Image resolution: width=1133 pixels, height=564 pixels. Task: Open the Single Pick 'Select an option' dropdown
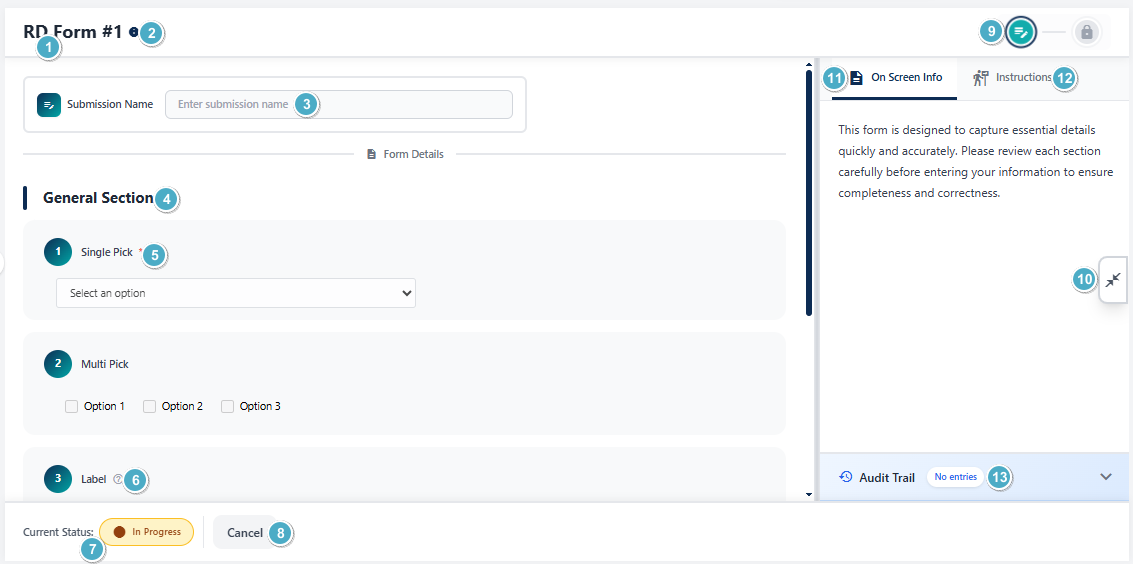point(236,293)
